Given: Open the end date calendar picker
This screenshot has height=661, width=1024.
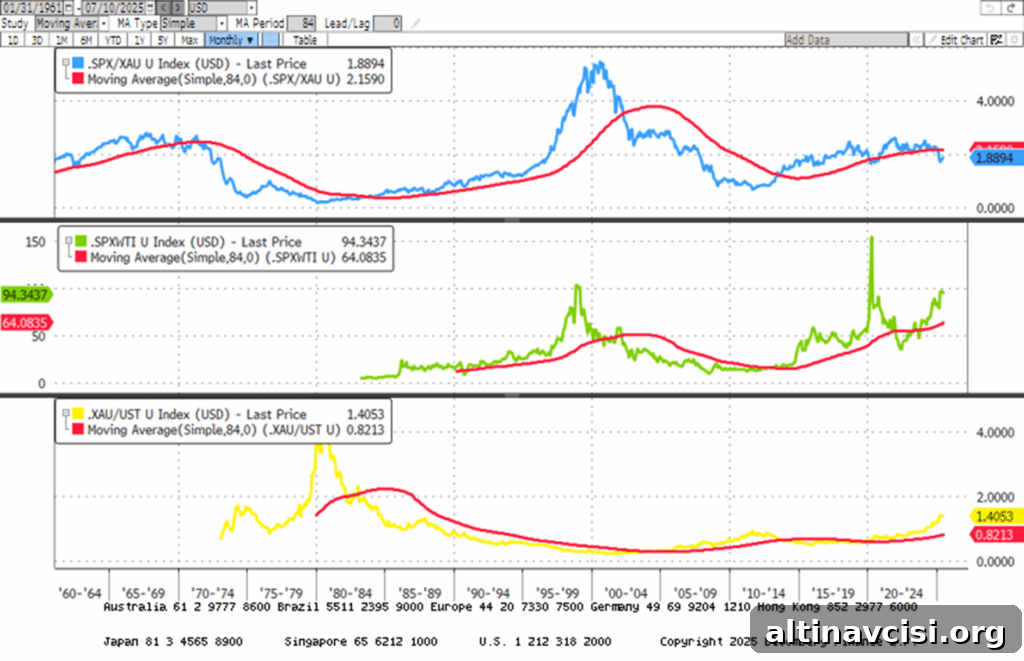Looking at the screenshot, I should (150, 8).
